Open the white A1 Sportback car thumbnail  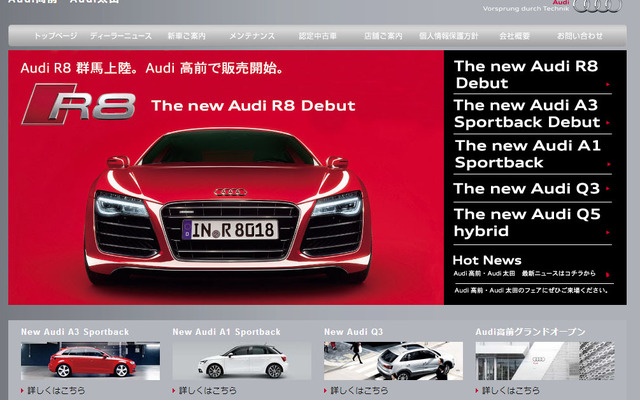pos(242,361)
